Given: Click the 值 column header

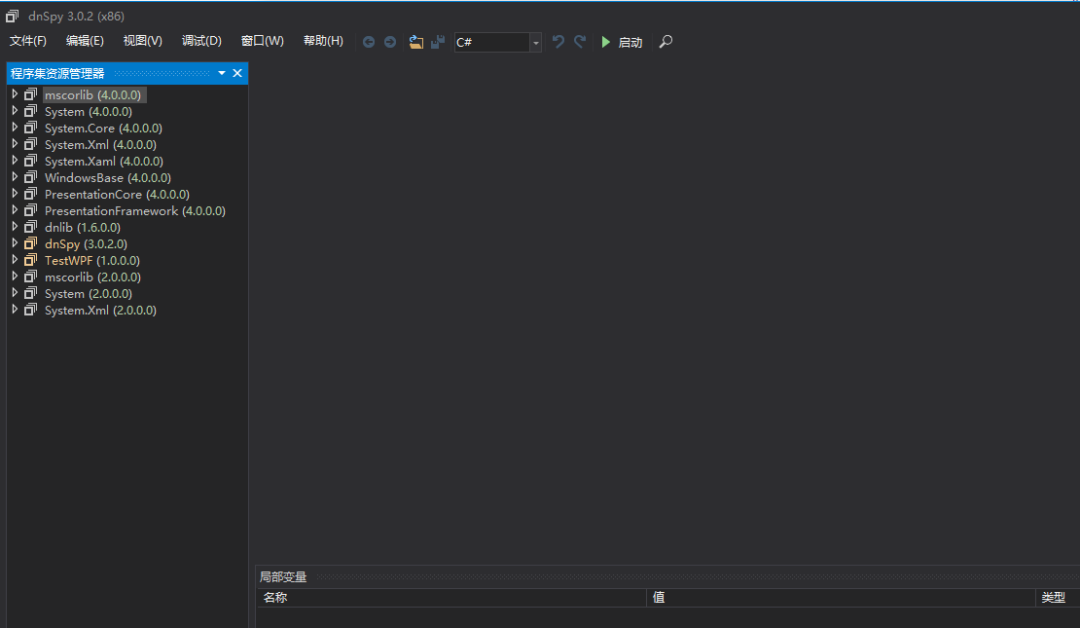Looking at the screenshot, I should 841,598.
